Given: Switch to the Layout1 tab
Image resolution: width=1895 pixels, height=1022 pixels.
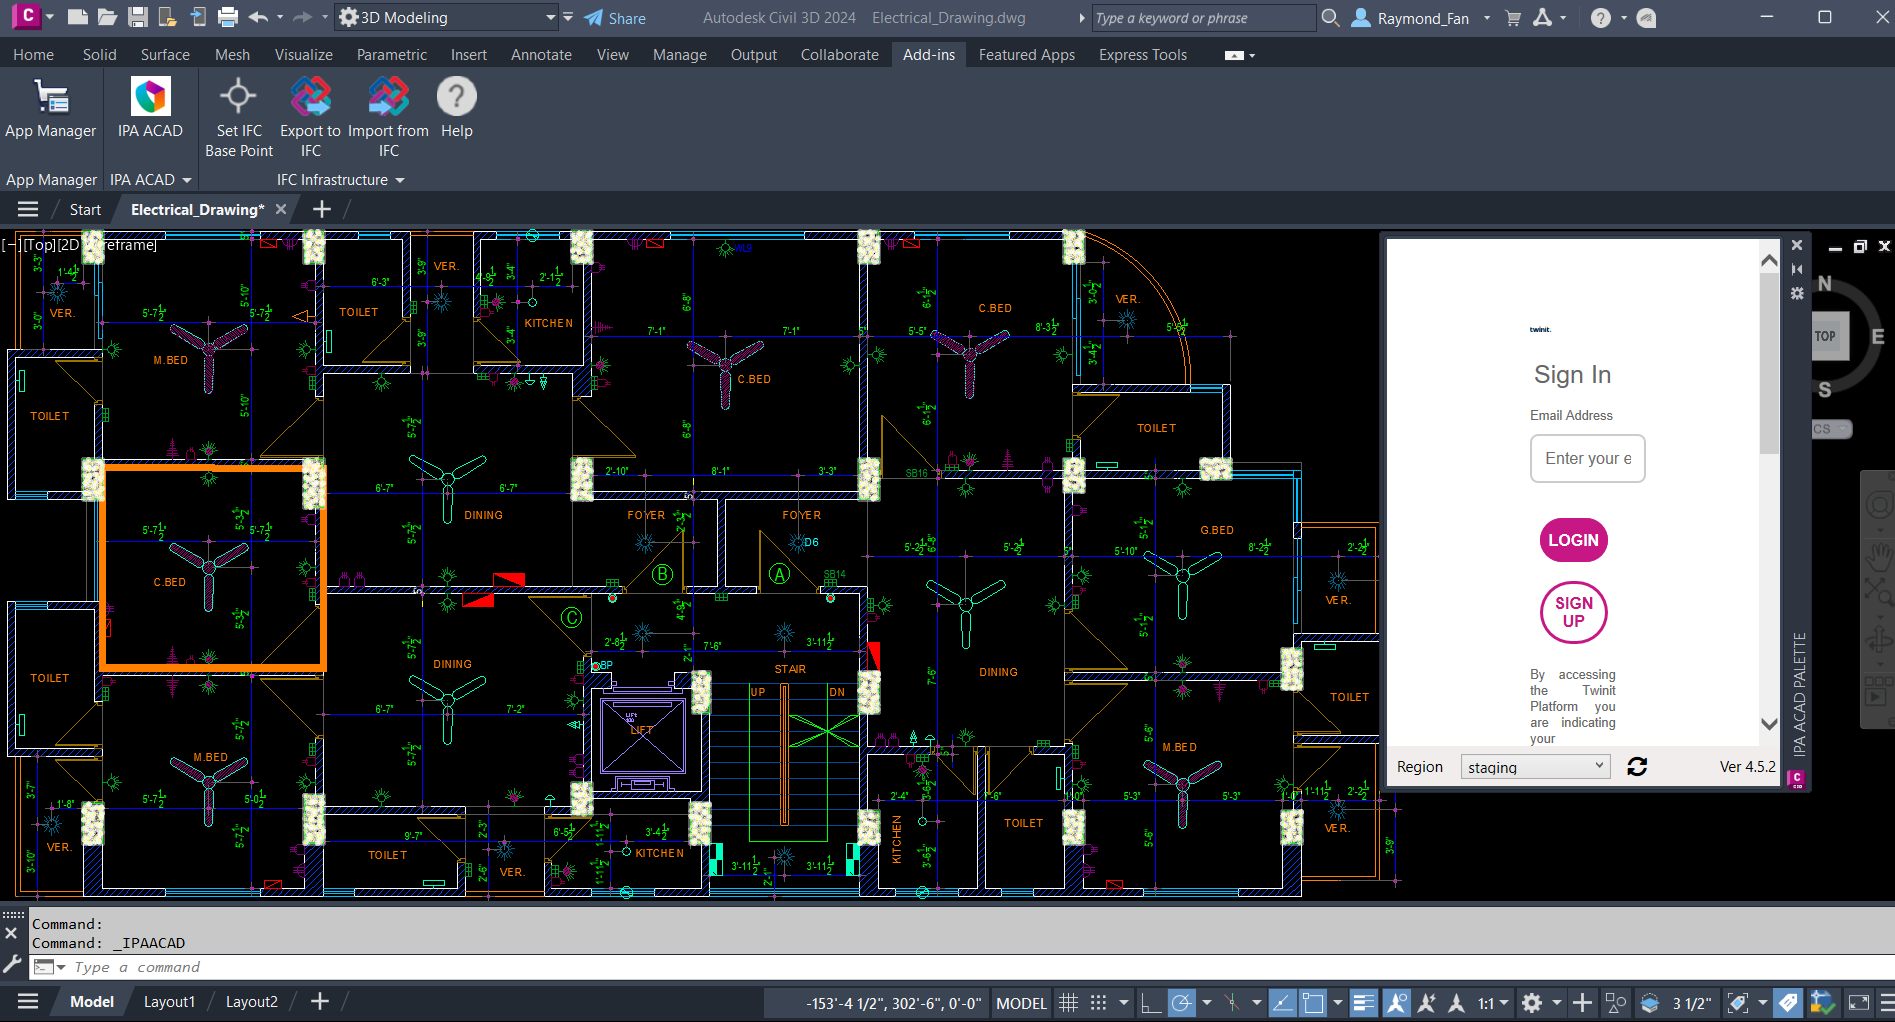Looking at the screenshot, I should (x=169, y=1002).
